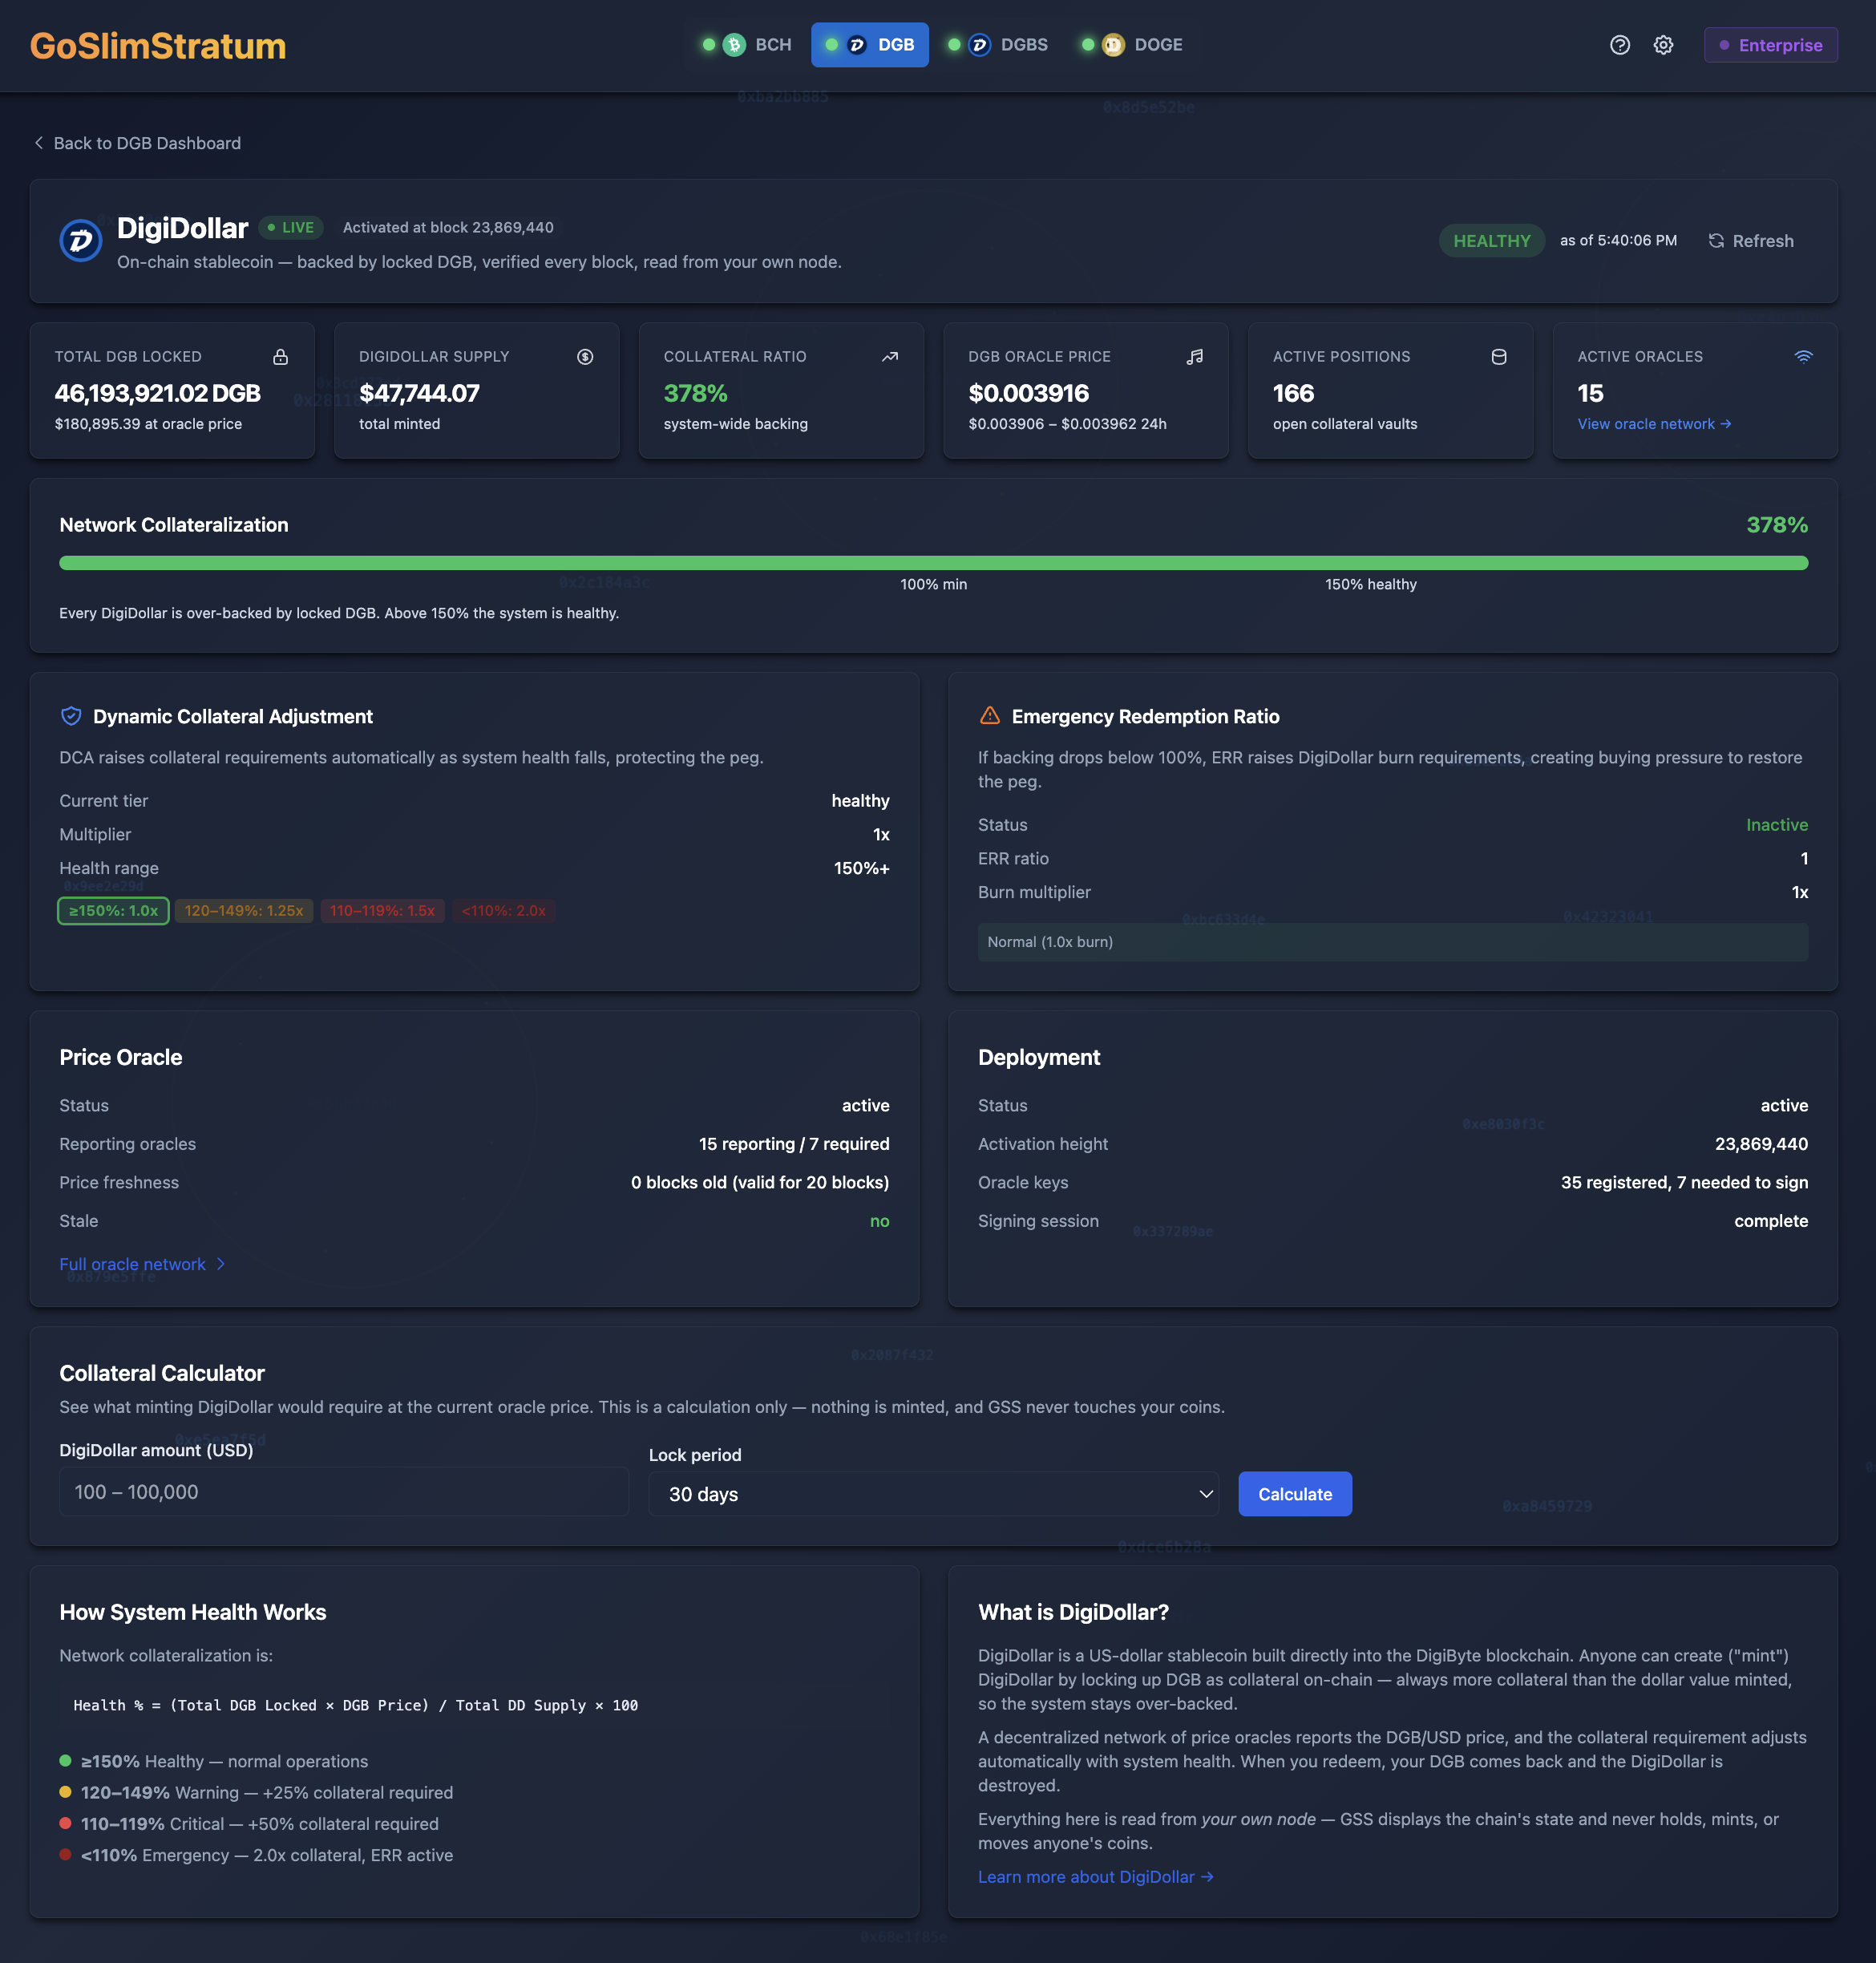Switch to the DGBS coin tab
This screenshot has width=1876, height=1963.
pos(997,45)
